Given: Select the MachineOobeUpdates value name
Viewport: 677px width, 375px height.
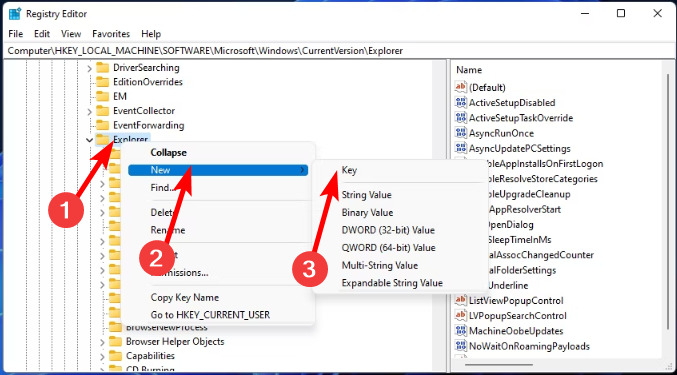Looking at the screenshot, I should 516,331.
